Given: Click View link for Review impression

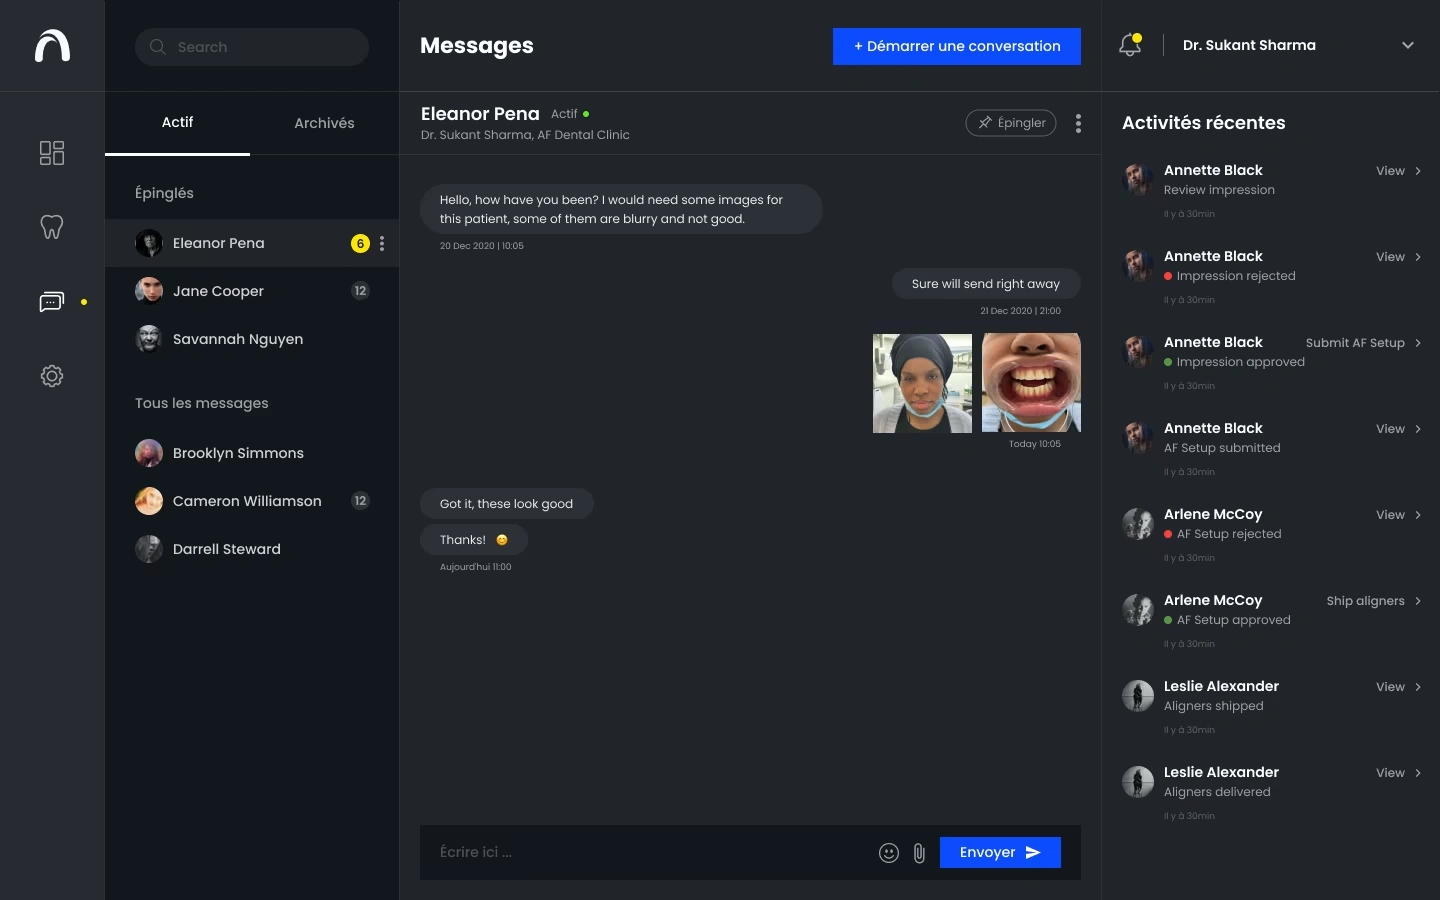Looking at the screenshot, I should click(x=1390, y=171).
